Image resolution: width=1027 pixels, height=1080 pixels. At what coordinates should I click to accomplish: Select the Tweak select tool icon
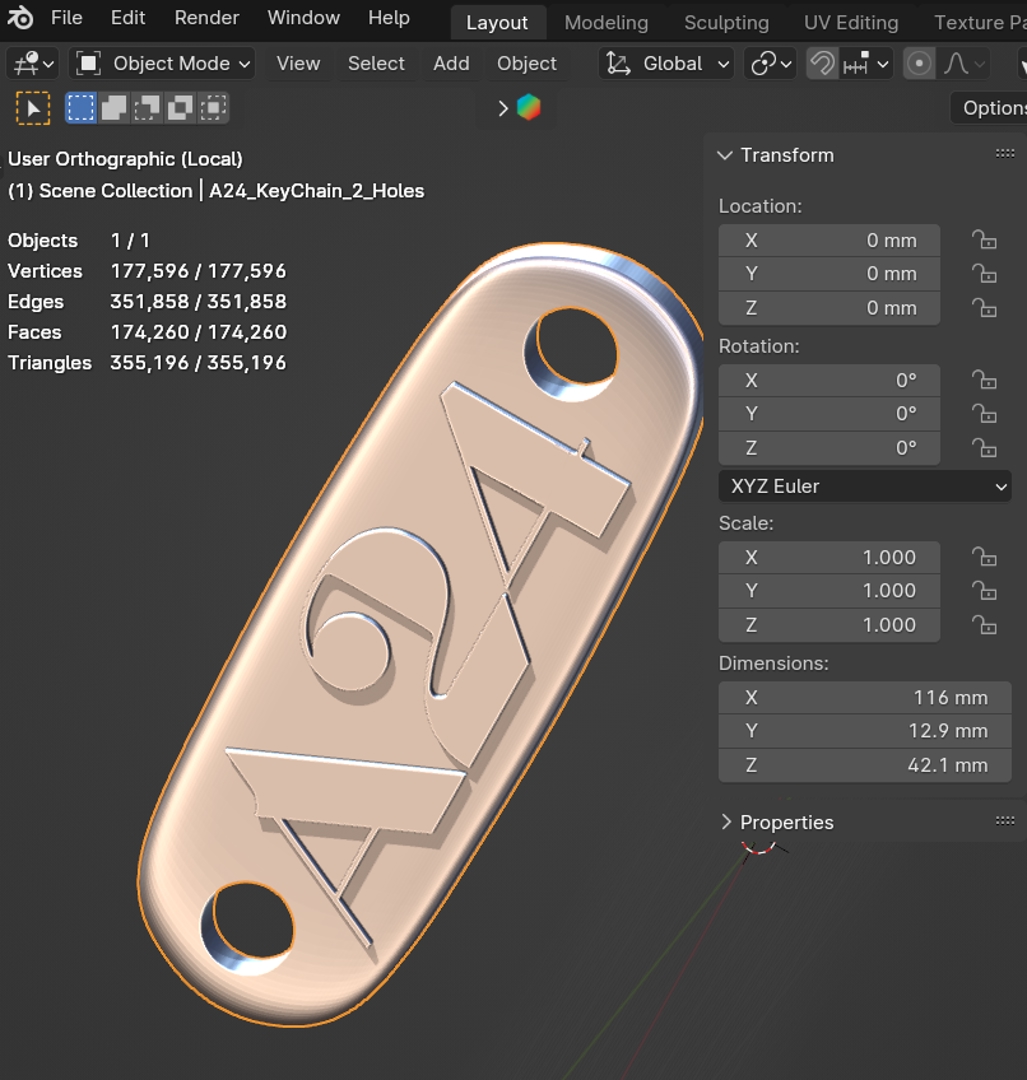pyautogui.click(x=33, y=108)
